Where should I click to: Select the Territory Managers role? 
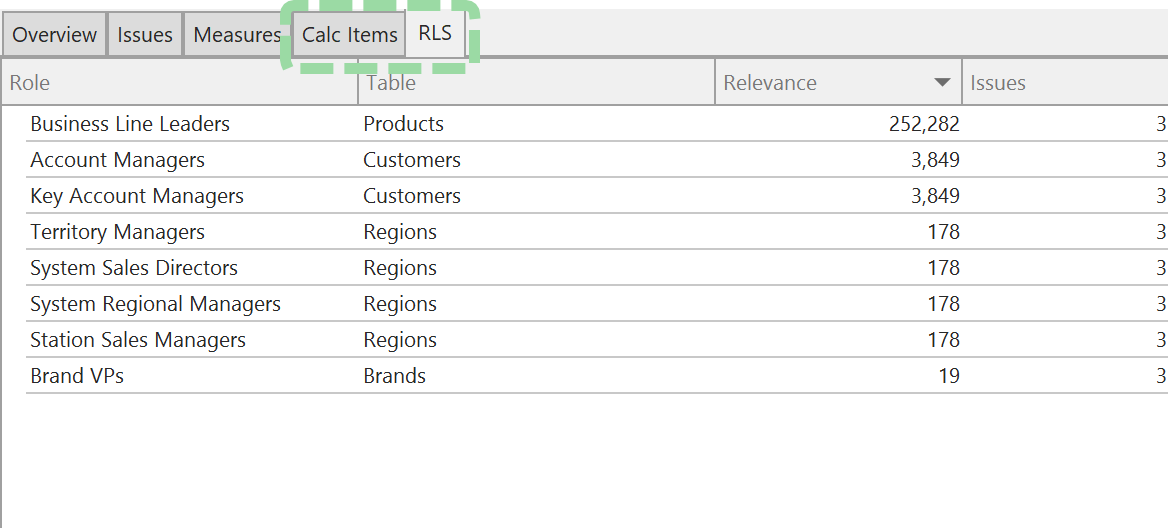[x=117, y=232]
